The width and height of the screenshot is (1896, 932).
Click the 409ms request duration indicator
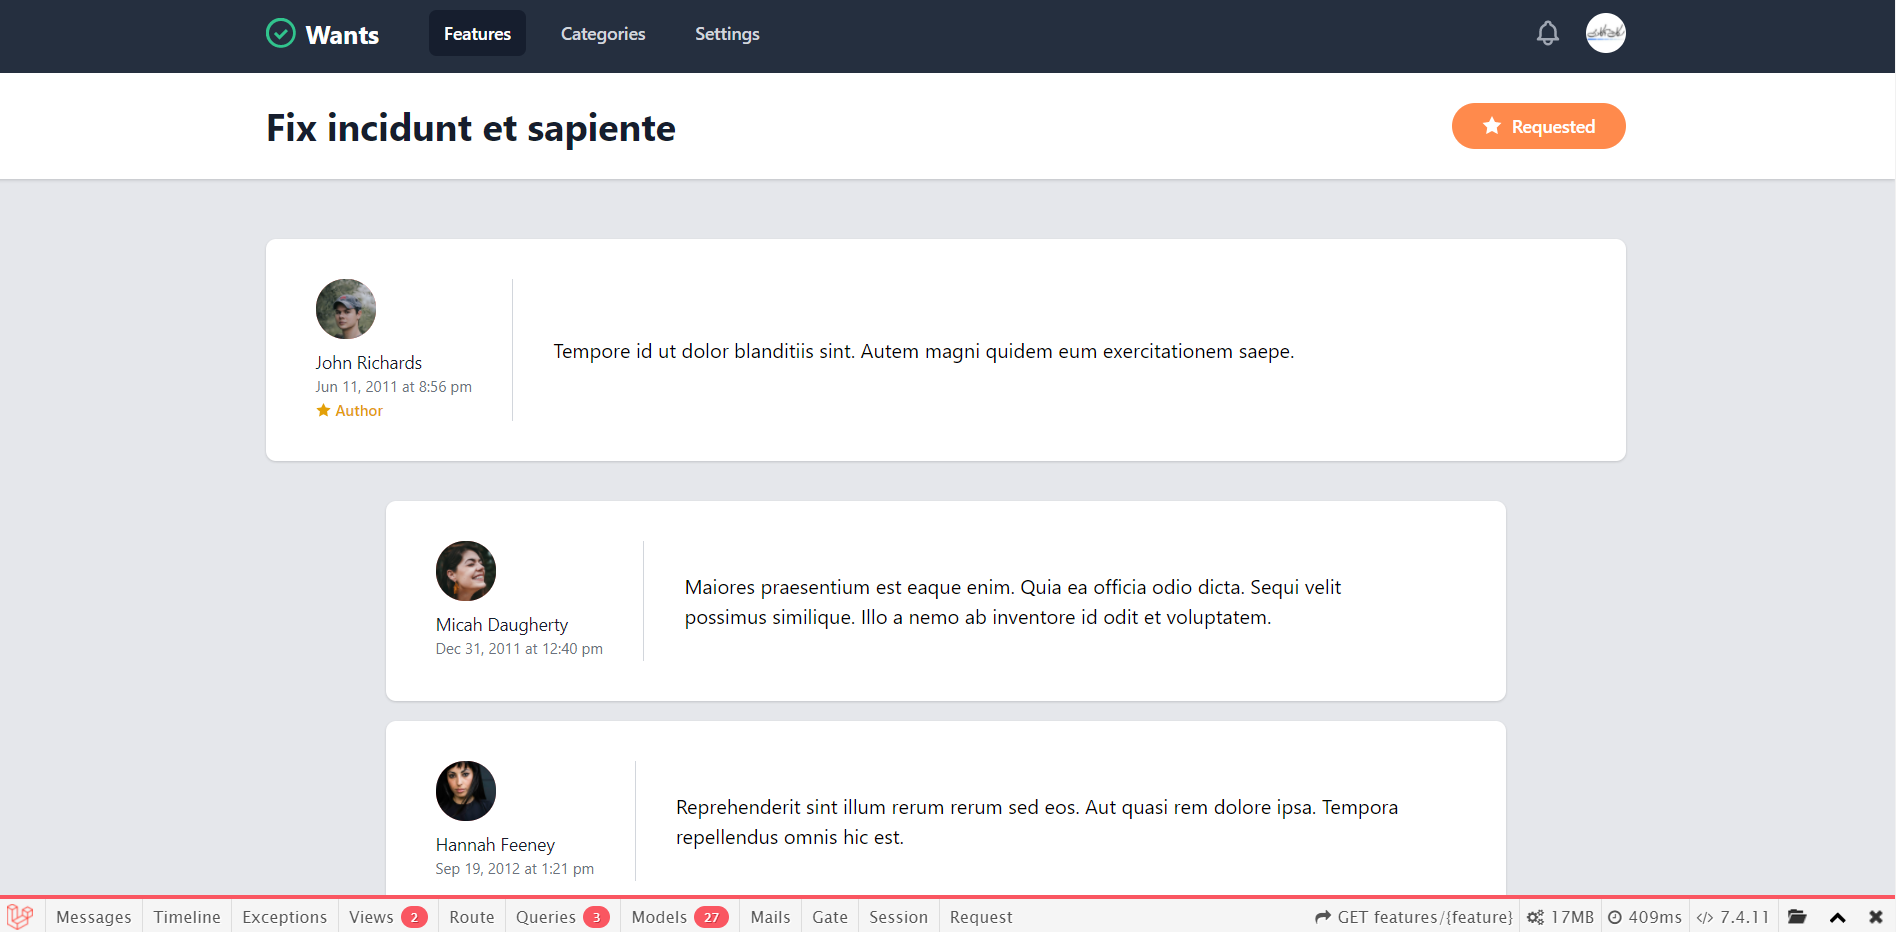coord(1645,917)
